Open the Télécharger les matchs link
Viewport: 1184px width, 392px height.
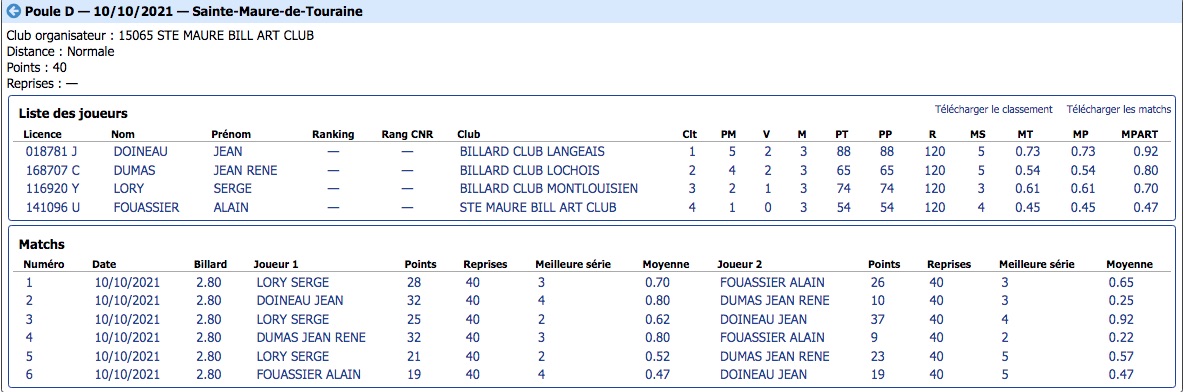1118,110
